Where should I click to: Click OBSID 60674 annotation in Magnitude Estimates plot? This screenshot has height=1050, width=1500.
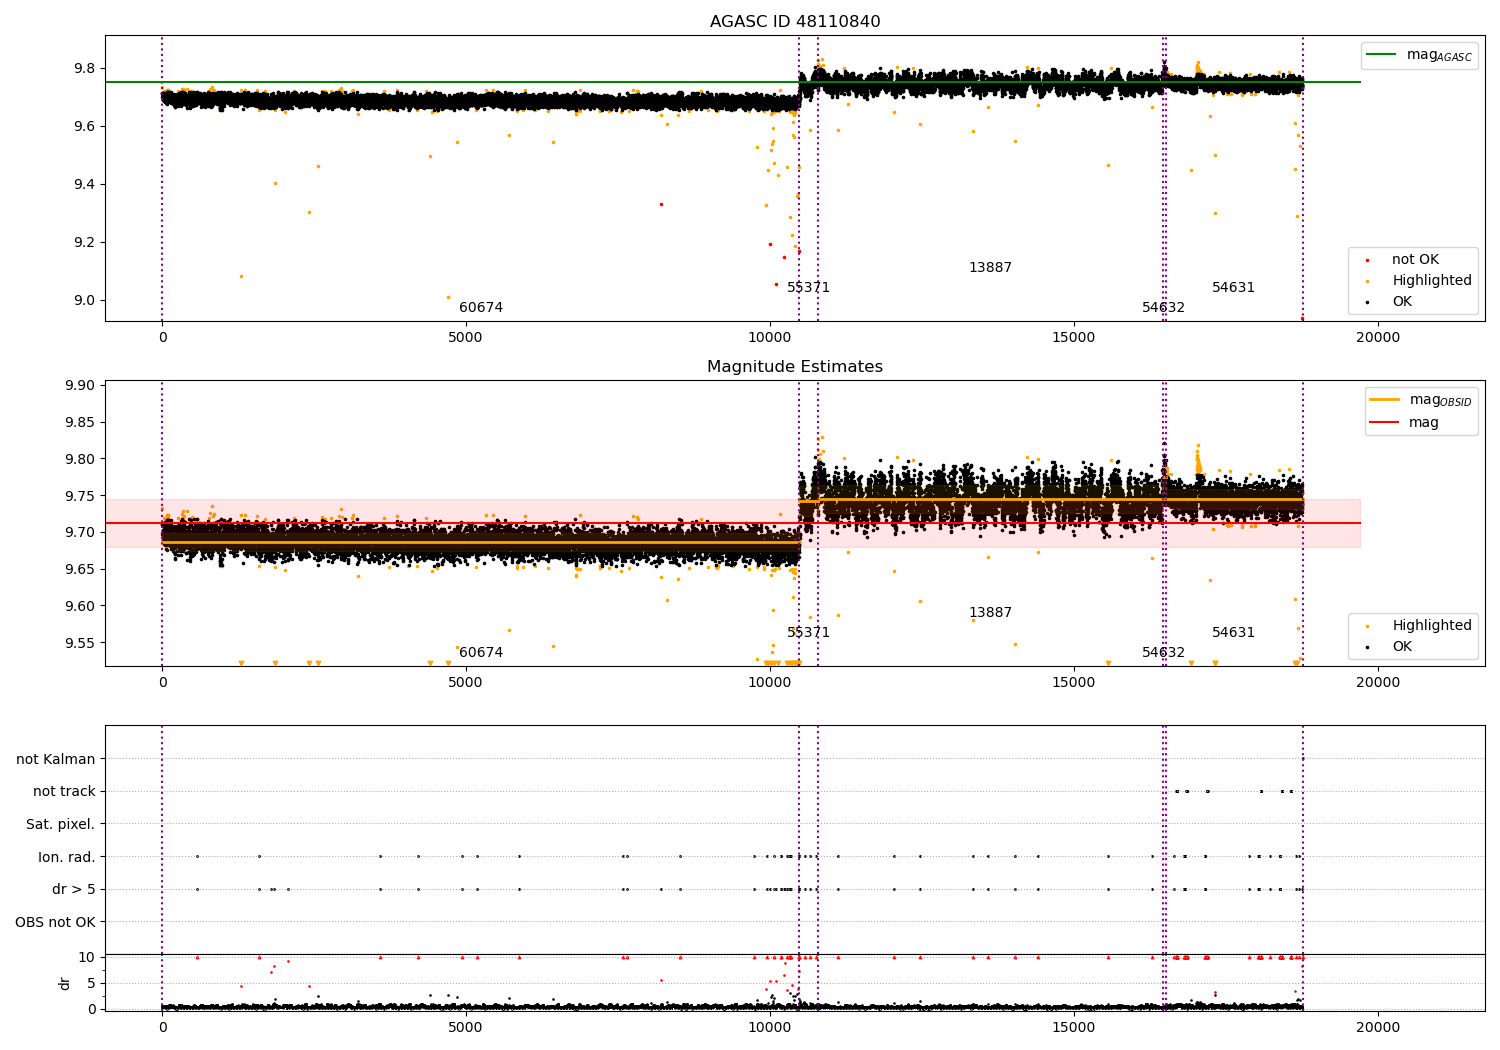(481, 653)
